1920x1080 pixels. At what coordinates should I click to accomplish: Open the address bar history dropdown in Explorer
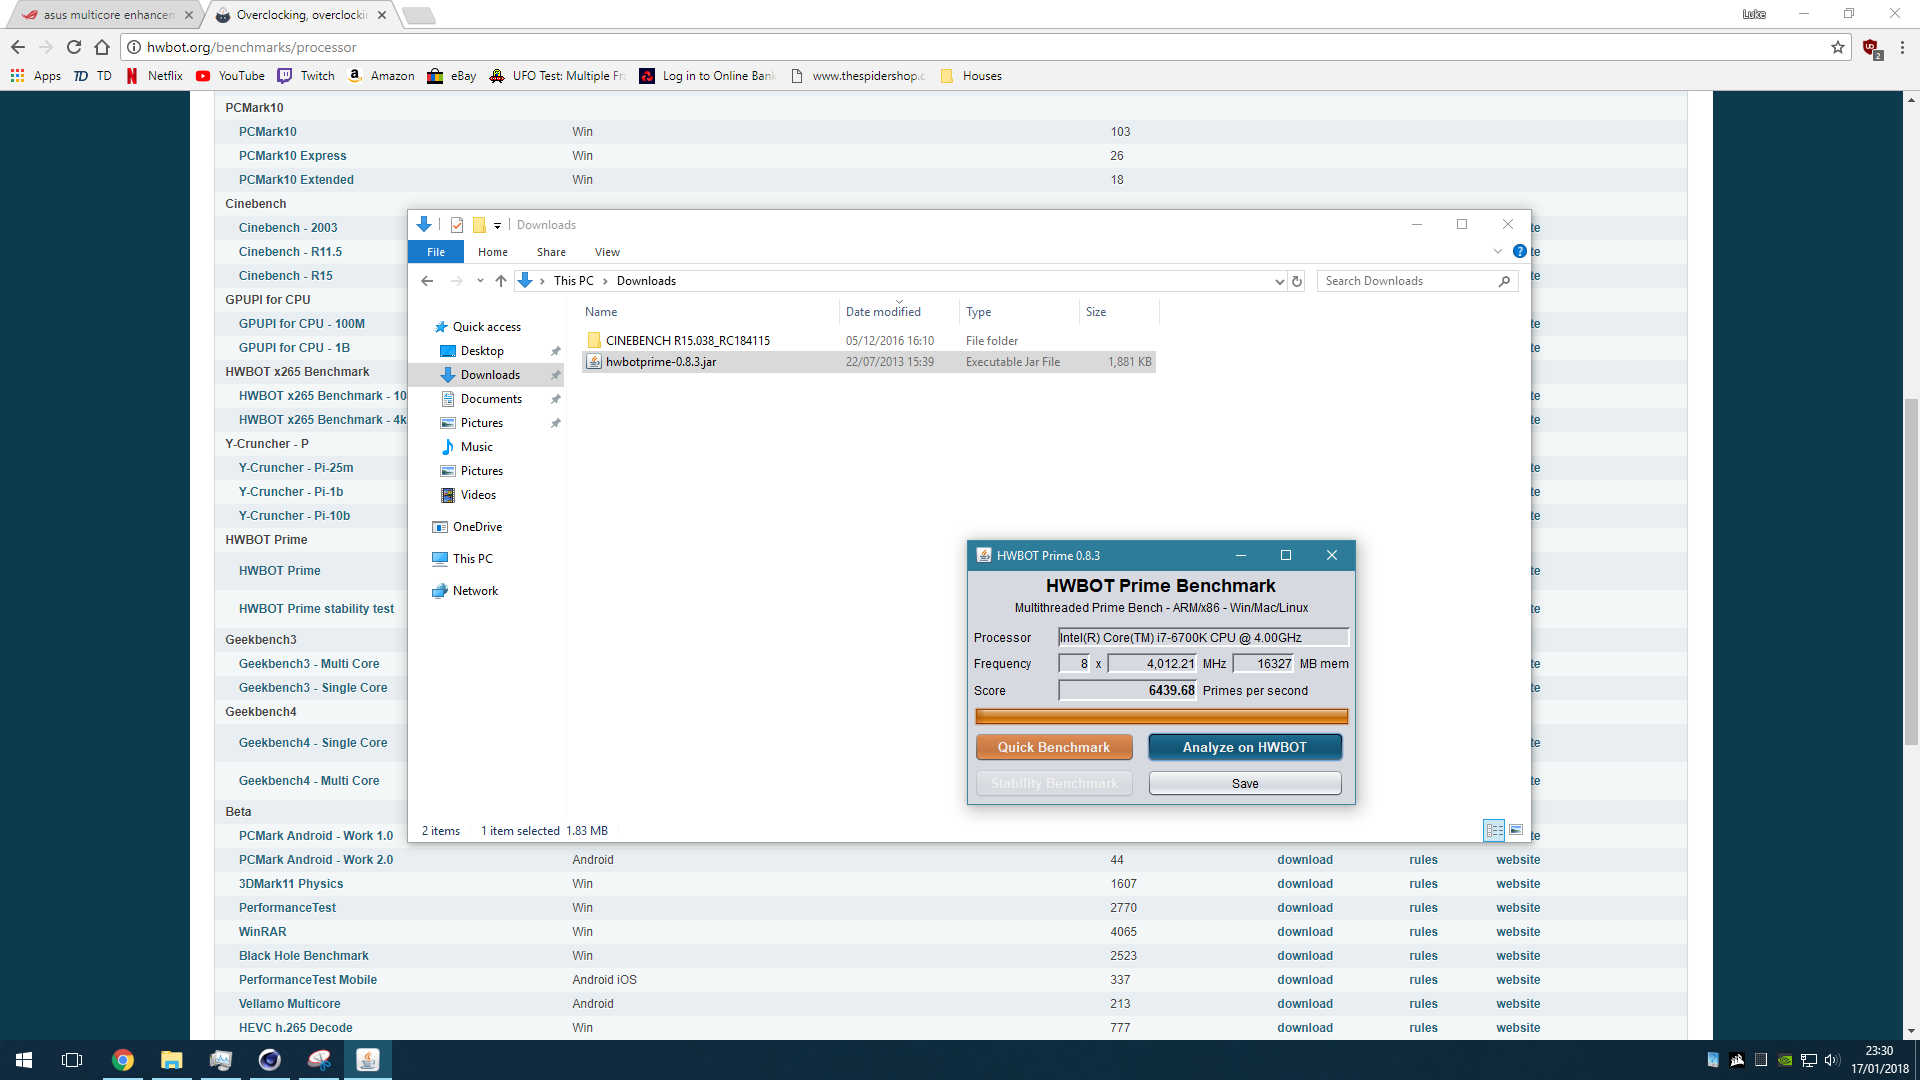(x=1279, y=282)
